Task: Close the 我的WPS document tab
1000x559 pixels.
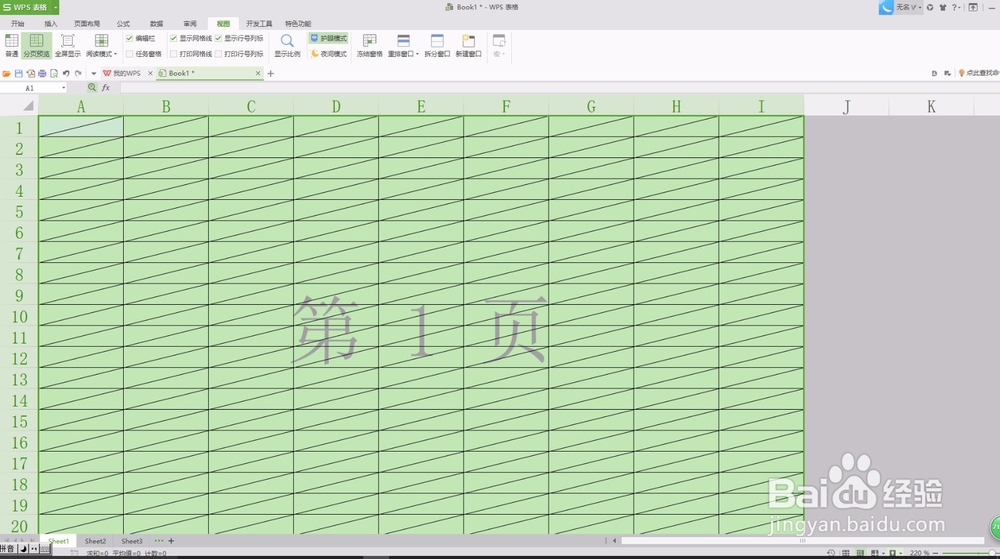Action: [x=150, y=73]
